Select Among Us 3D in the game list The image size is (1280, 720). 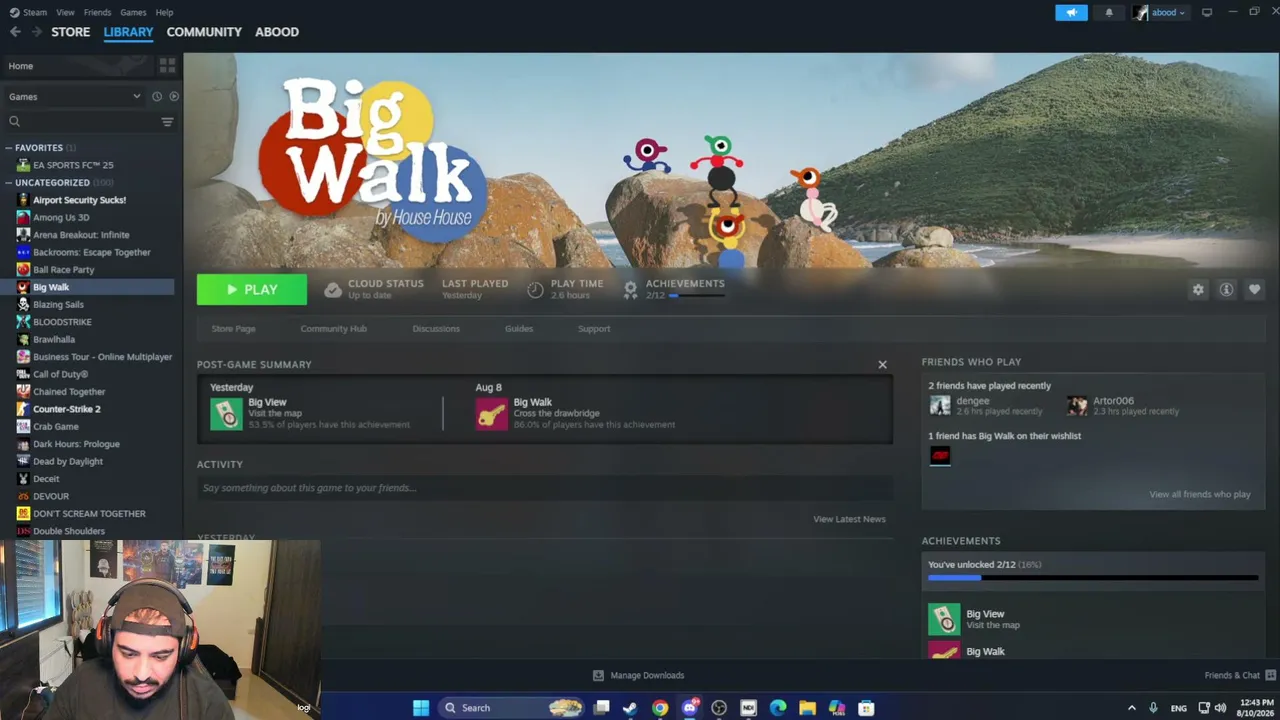coord(61,217)
